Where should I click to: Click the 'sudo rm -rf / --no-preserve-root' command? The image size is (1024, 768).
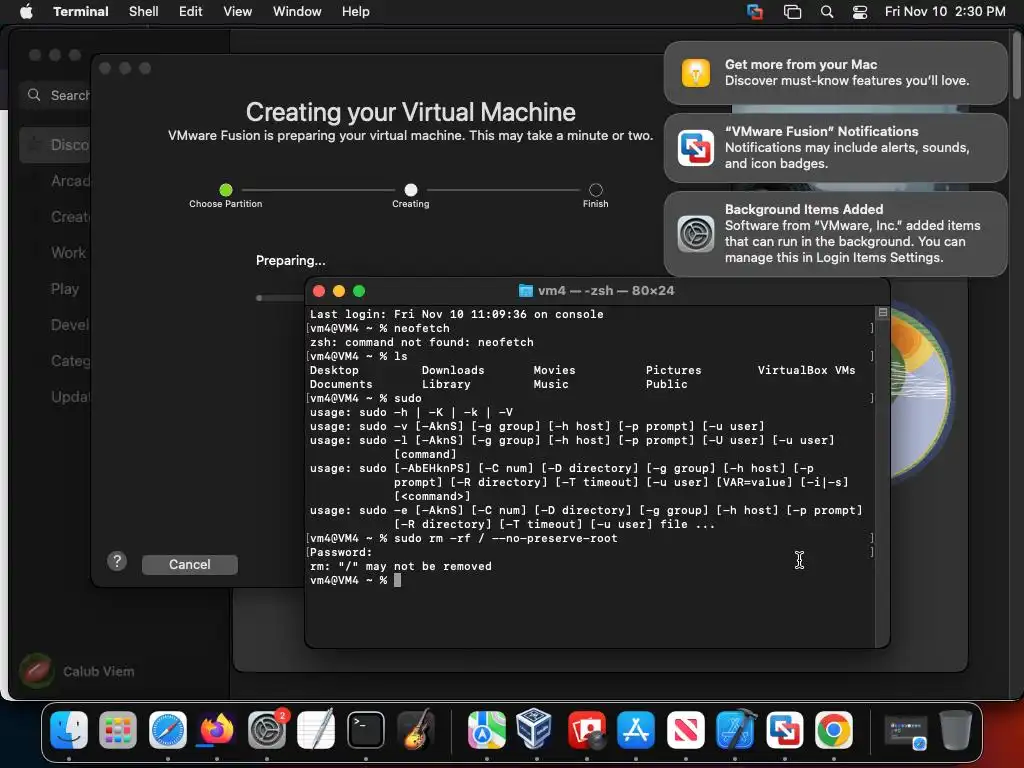click(x=505, y=538)
